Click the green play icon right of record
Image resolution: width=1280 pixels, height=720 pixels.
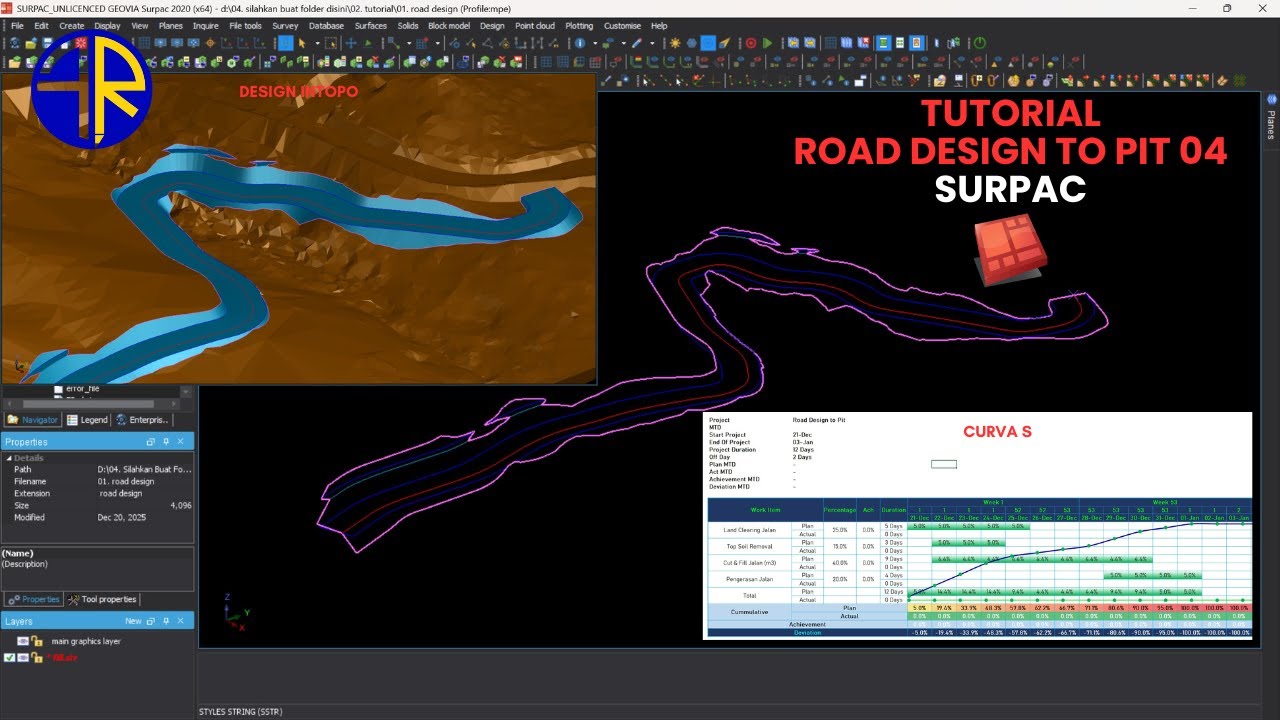(x=767, y=43)
